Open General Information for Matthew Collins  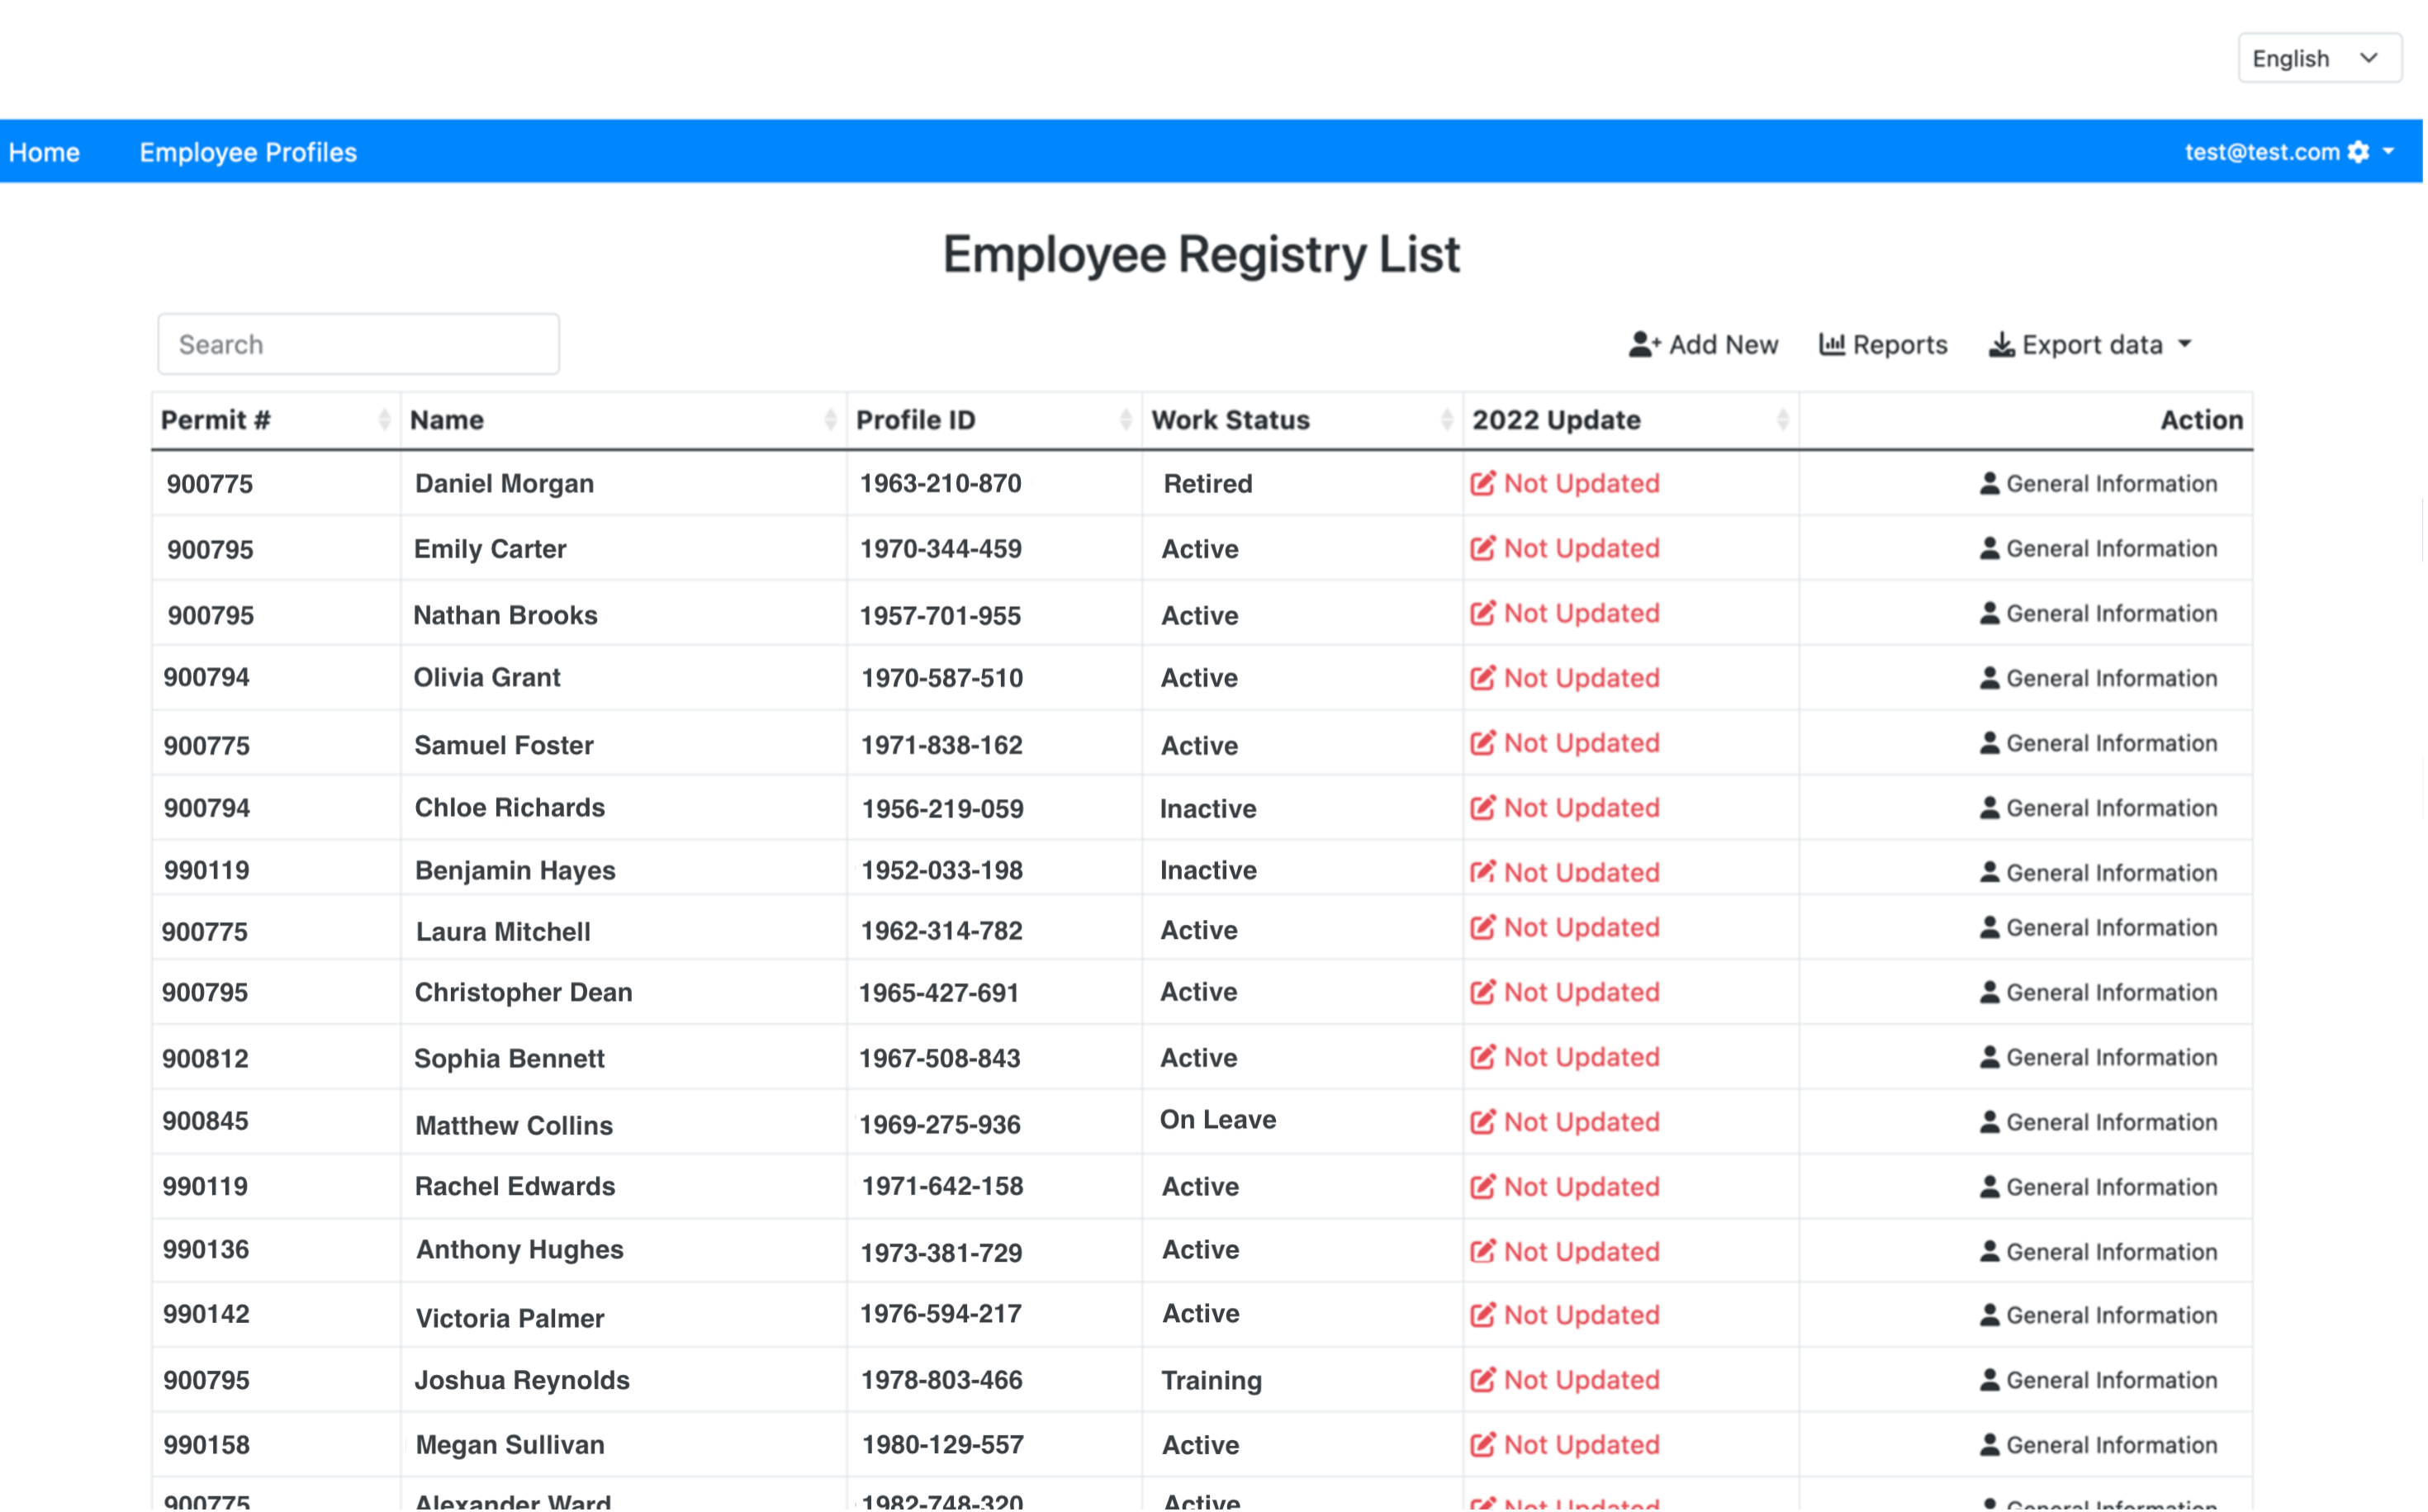(2111, 1122)
